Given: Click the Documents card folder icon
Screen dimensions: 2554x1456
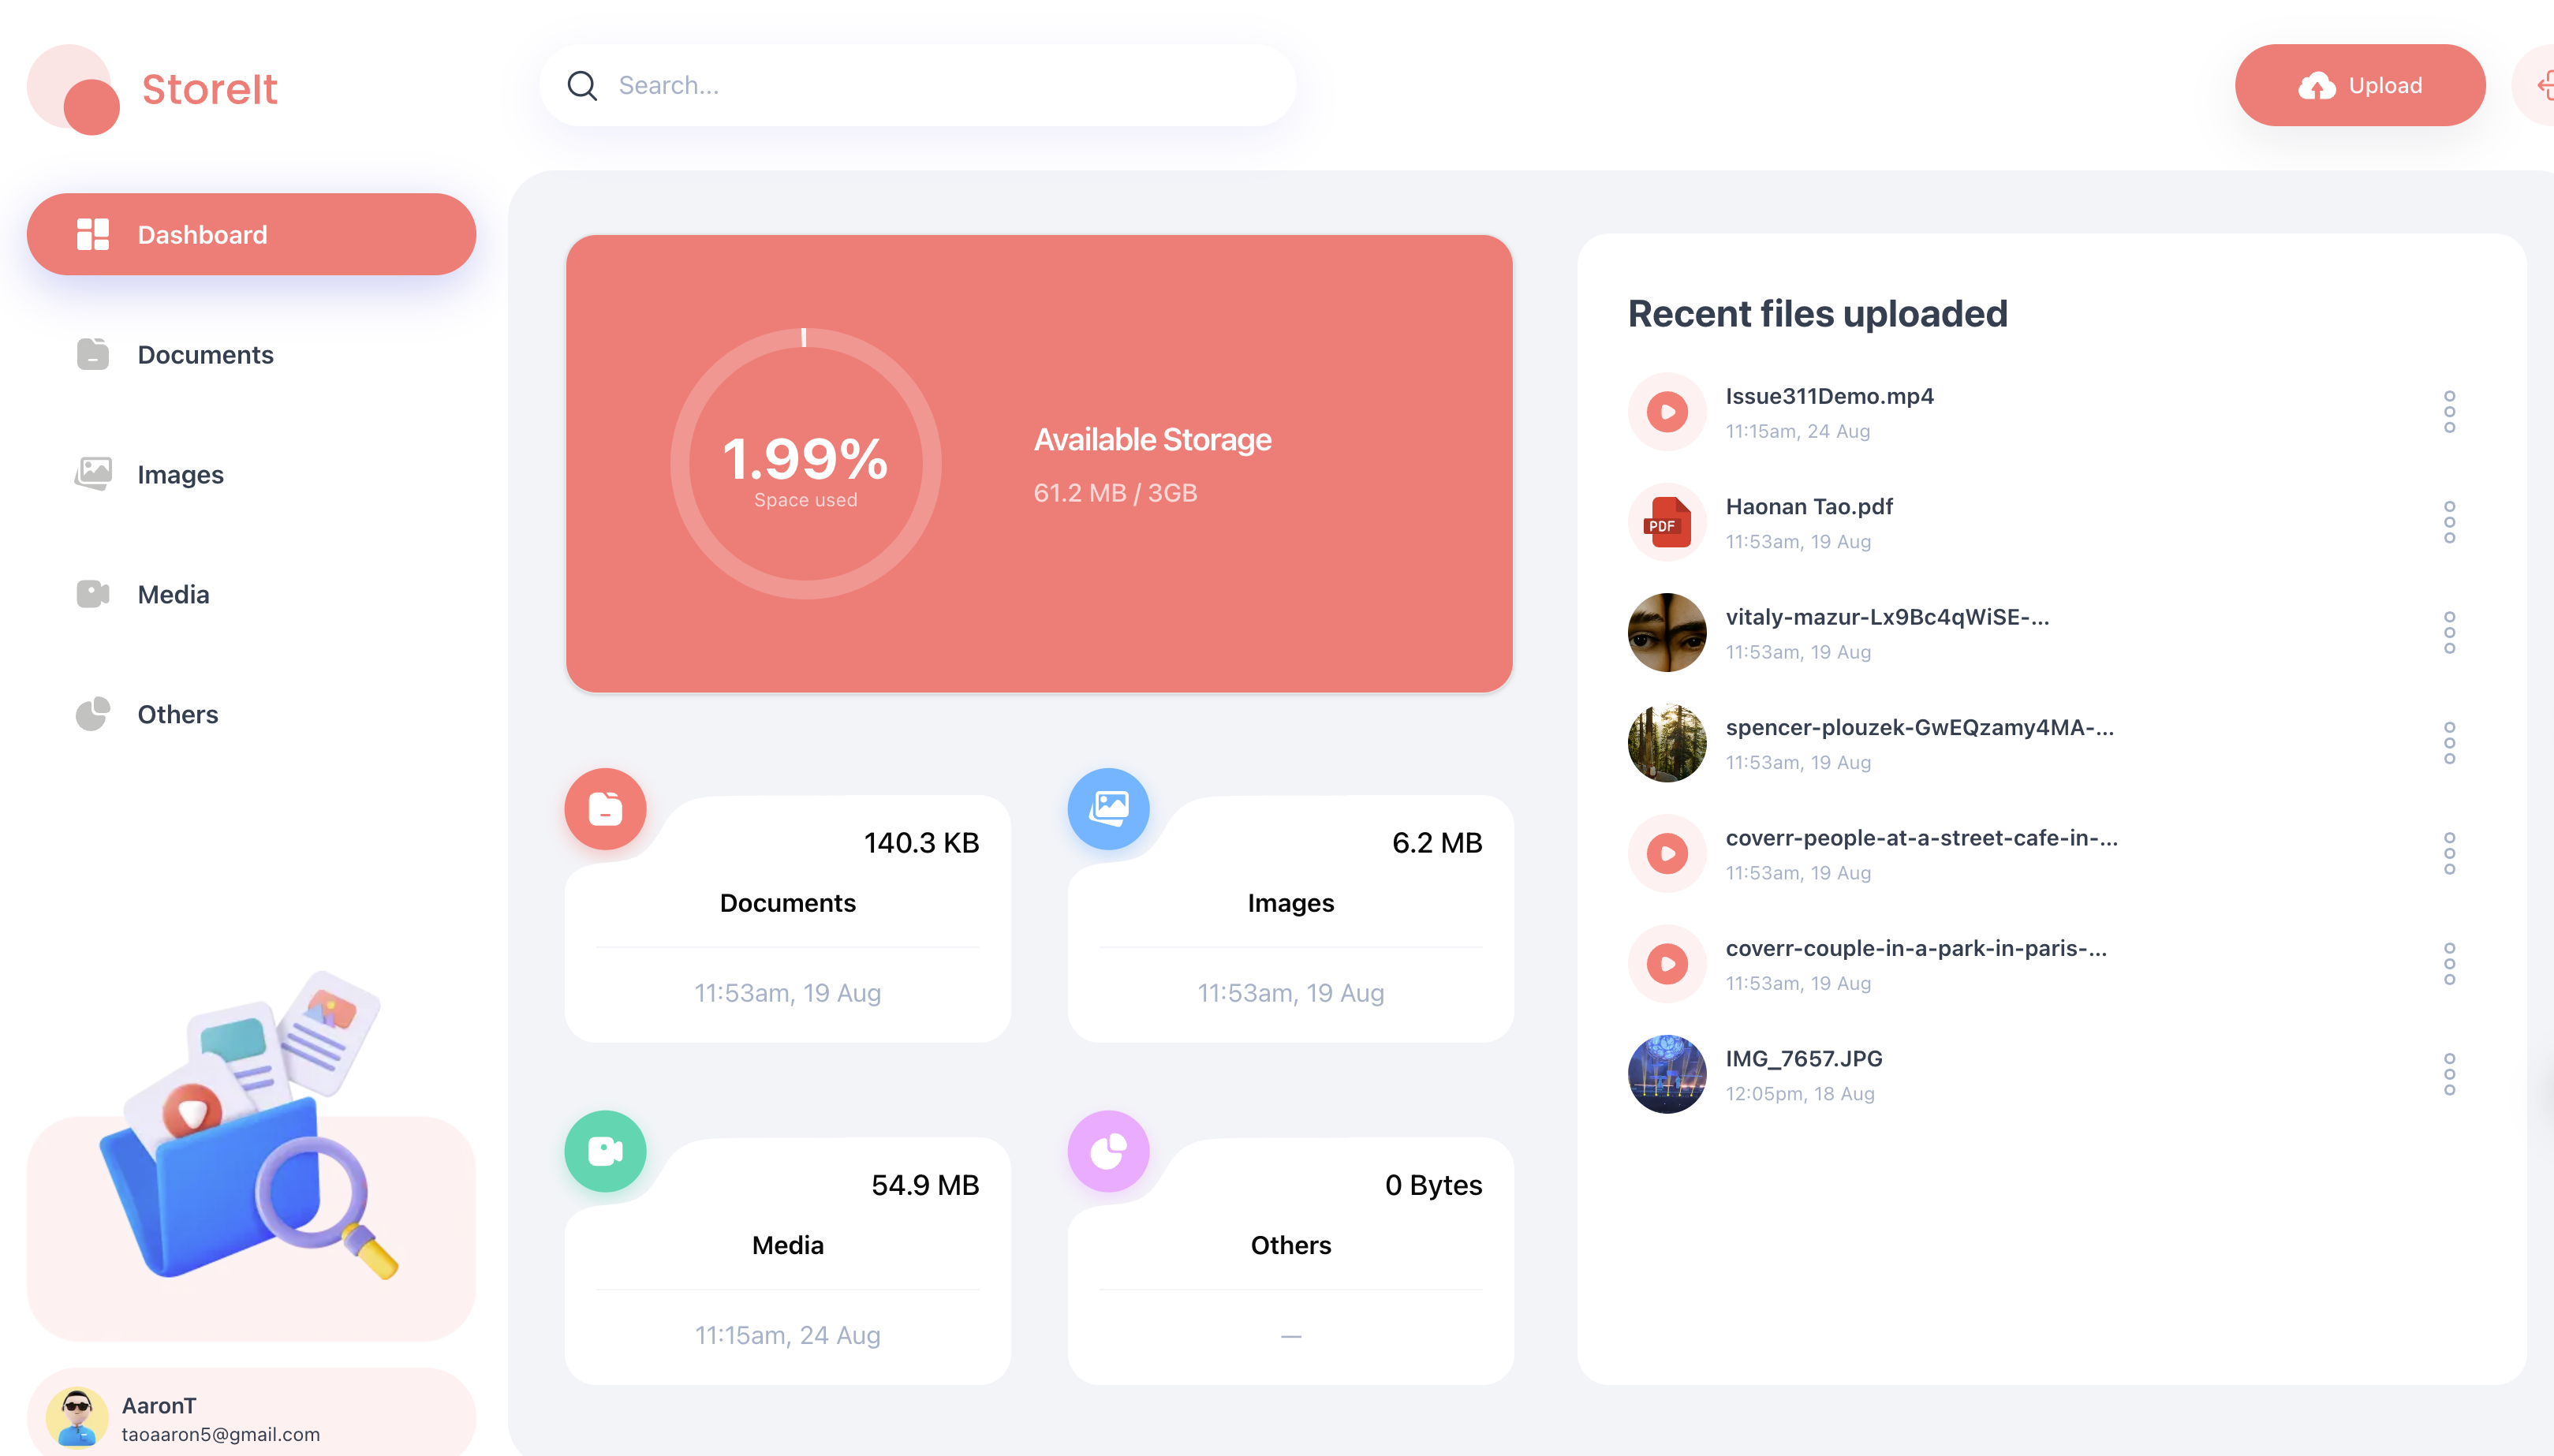Looking at the screenshot, I should (x=605, y=808).
